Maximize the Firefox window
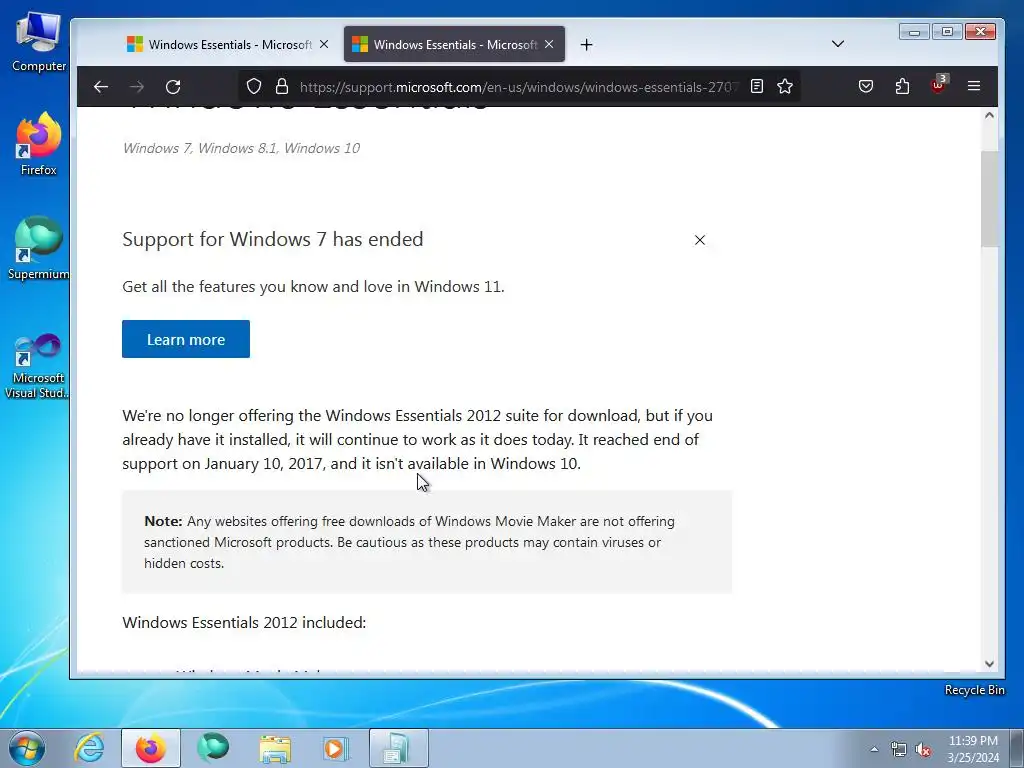The width and height of the screenshot is (1024, 768). (x=947, y=31)
